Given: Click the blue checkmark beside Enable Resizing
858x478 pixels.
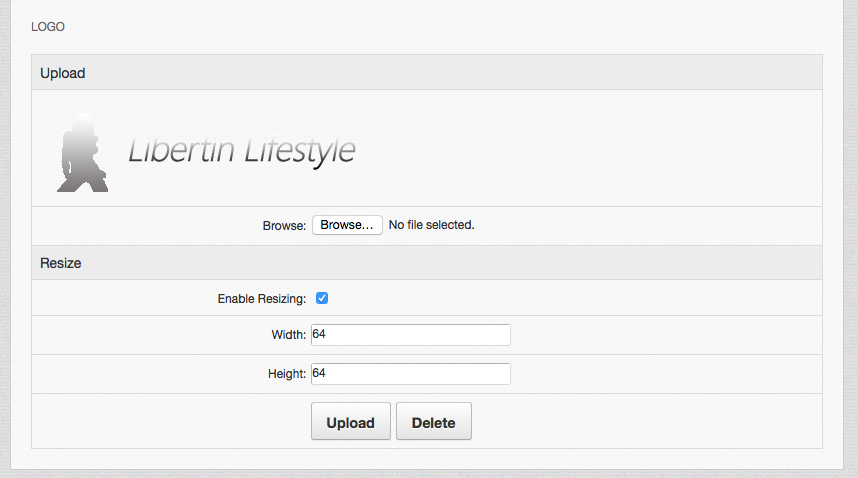Looking at the screenshot, I should point(322,298).
